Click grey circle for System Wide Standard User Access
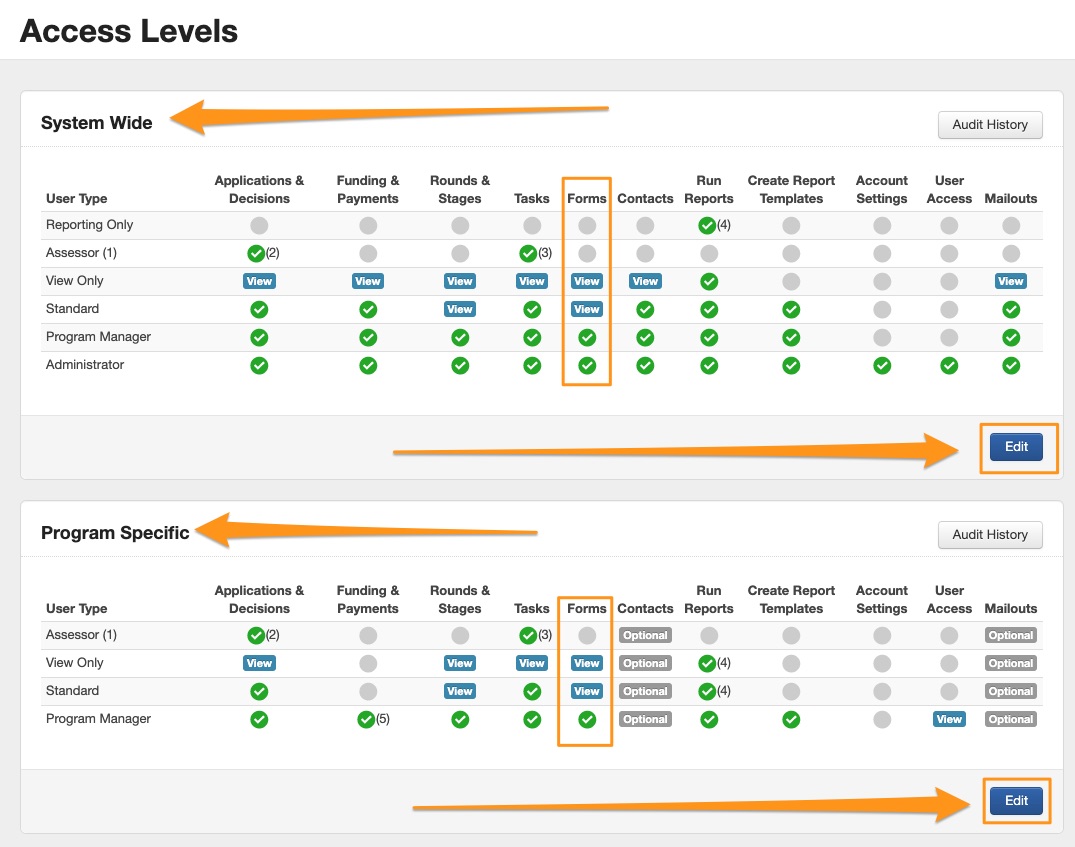This screenshot has width=1075, height=847. pyautogui.click(x=949, y=310)
